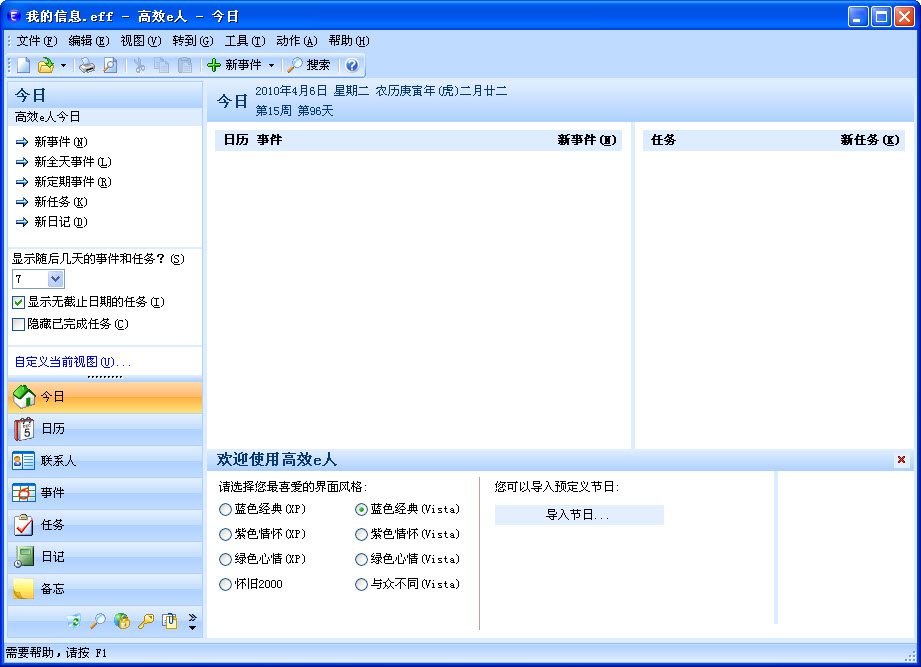Screen dimensions: 921x667
Task: Select 紫色情怀(XP) interface style
Action: point(263,534)
